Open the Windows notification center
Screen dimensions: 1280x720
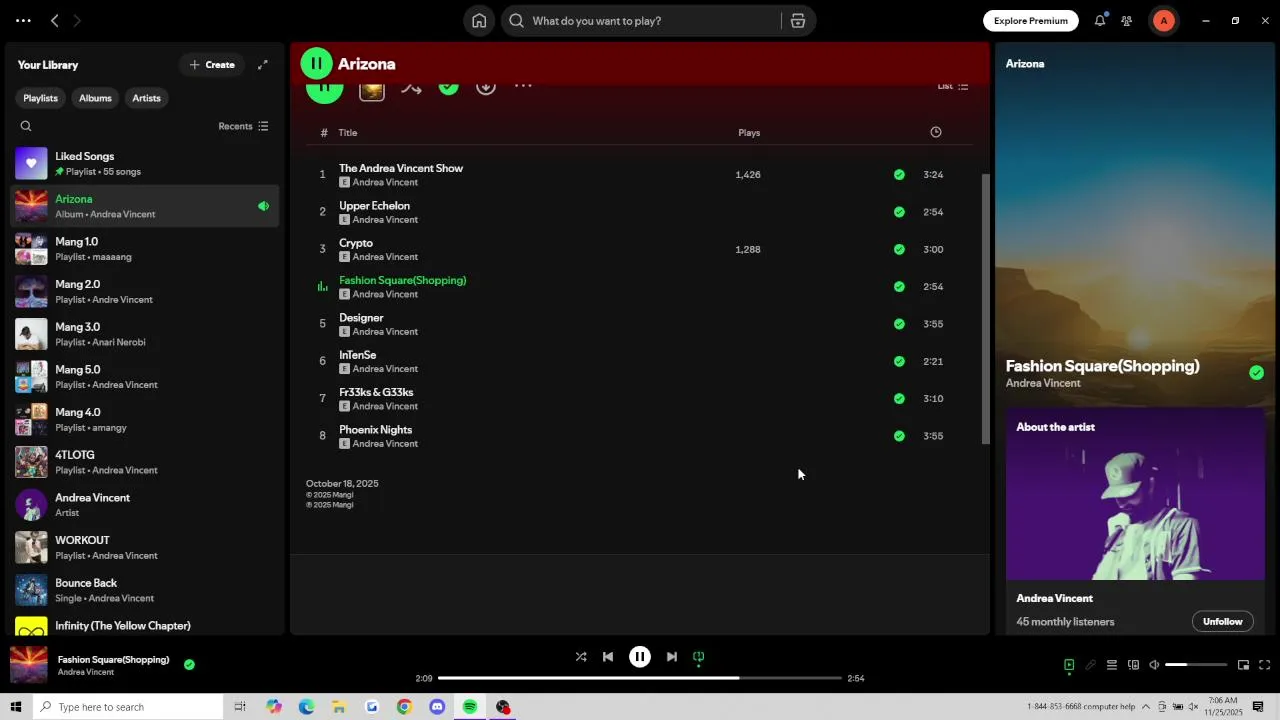pyautogui.click(x=1258, y=707)
